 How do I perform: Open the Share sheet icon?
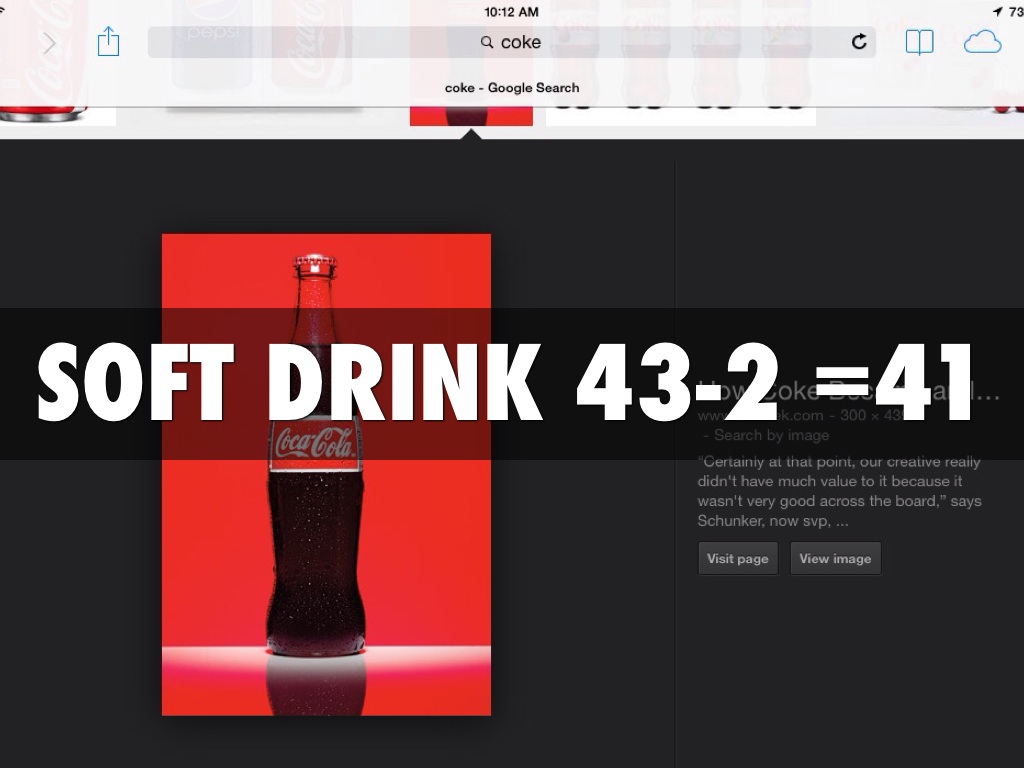(x=108, y=42)
